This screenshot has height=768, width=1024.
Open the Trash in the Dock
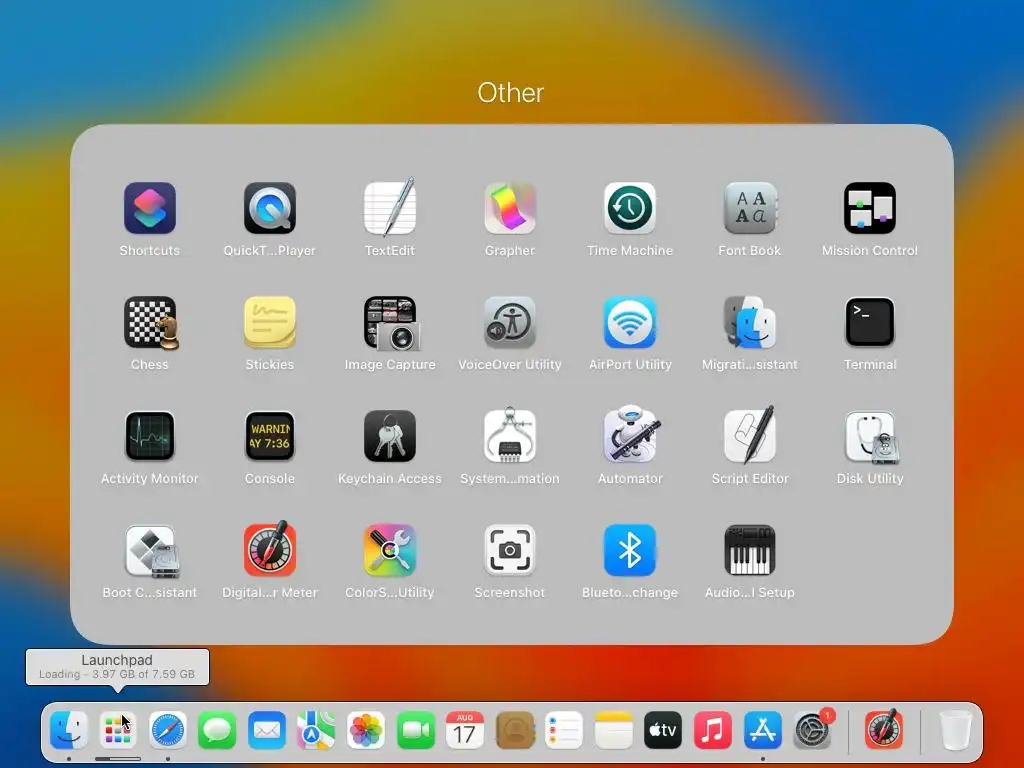[x=955, y=730]
